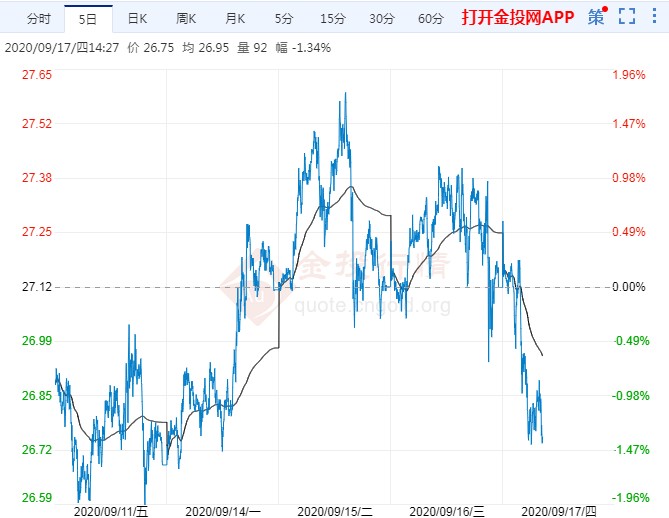Select 5分 five-minute interval
The image size is (669, 518).
pyautogui.click(x=284, y=18)
